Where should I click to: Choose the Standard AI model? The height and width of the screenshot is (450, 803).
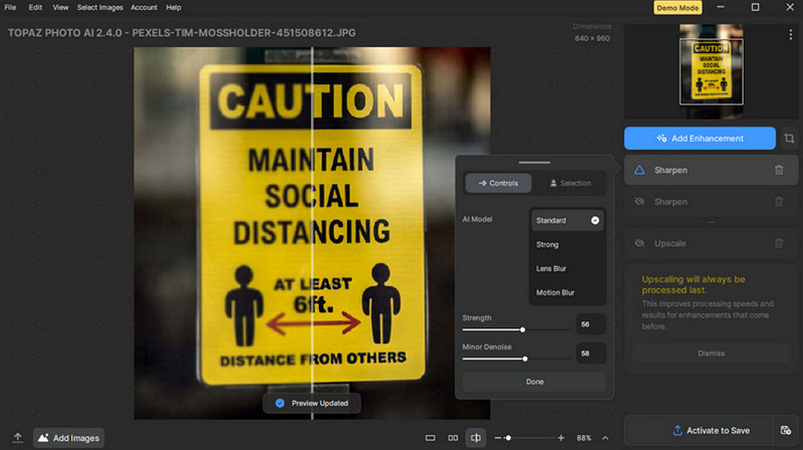click(x=567, y=220)
